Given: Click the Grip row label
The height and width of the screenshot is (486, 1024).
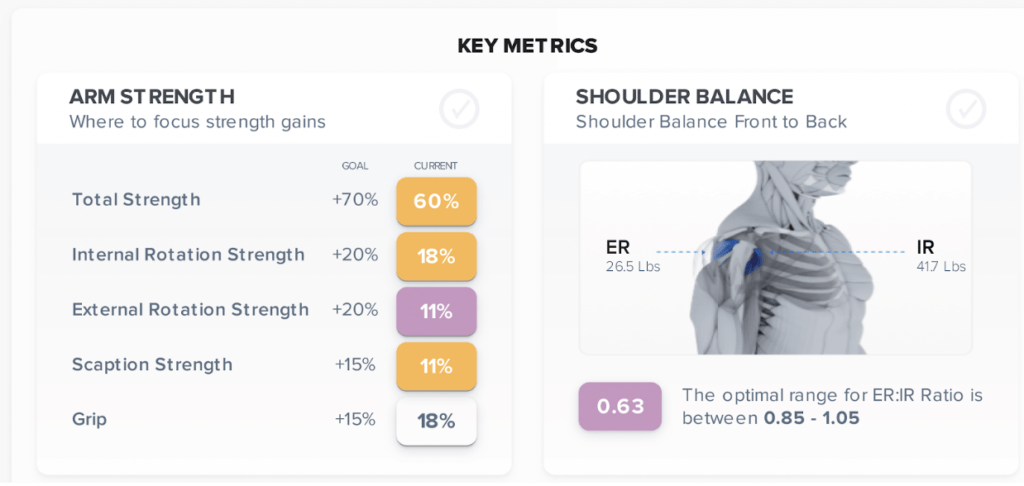Looking at the screenshot, I should pos(89,420).
